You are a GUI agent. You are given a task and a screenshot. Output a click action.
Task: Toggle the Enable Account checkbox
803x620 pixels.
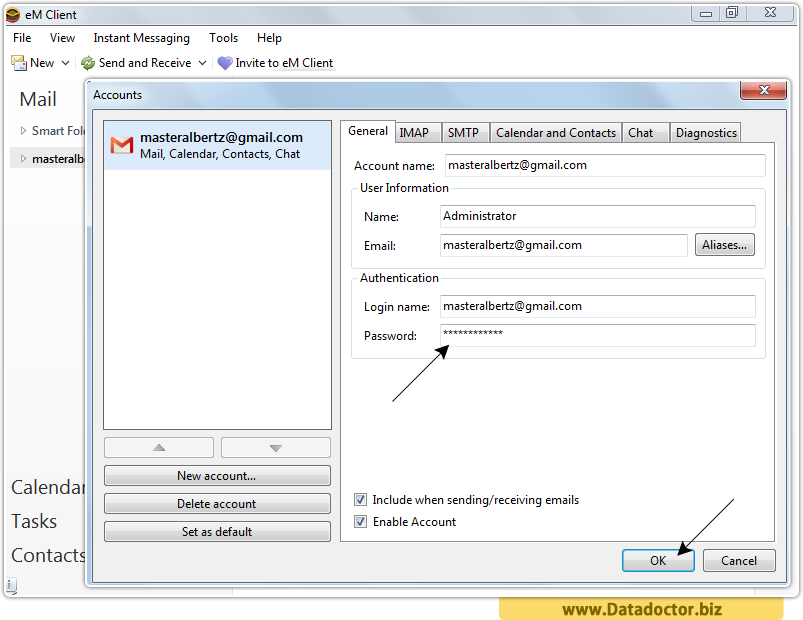coord(361,522)
